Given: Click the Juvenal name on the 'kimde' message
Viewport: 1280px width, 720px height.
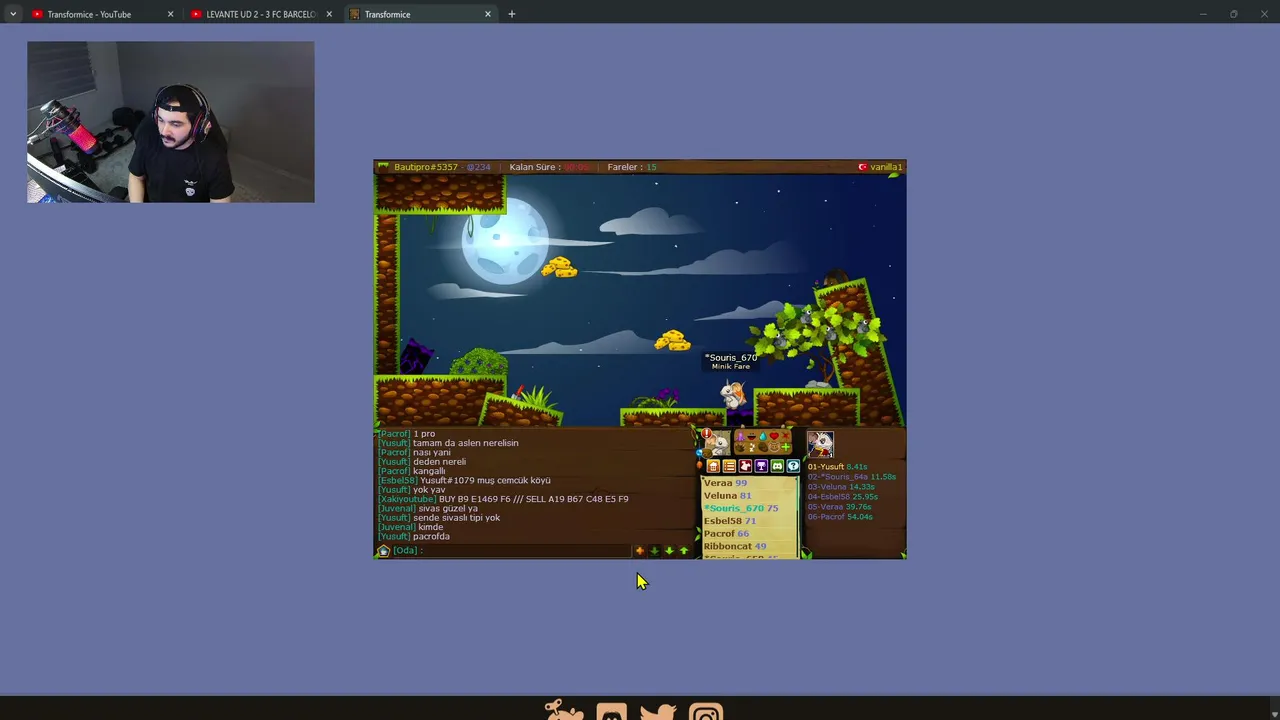Looking at the screenshot, I should pyautogui.click(x=397, y=527).
